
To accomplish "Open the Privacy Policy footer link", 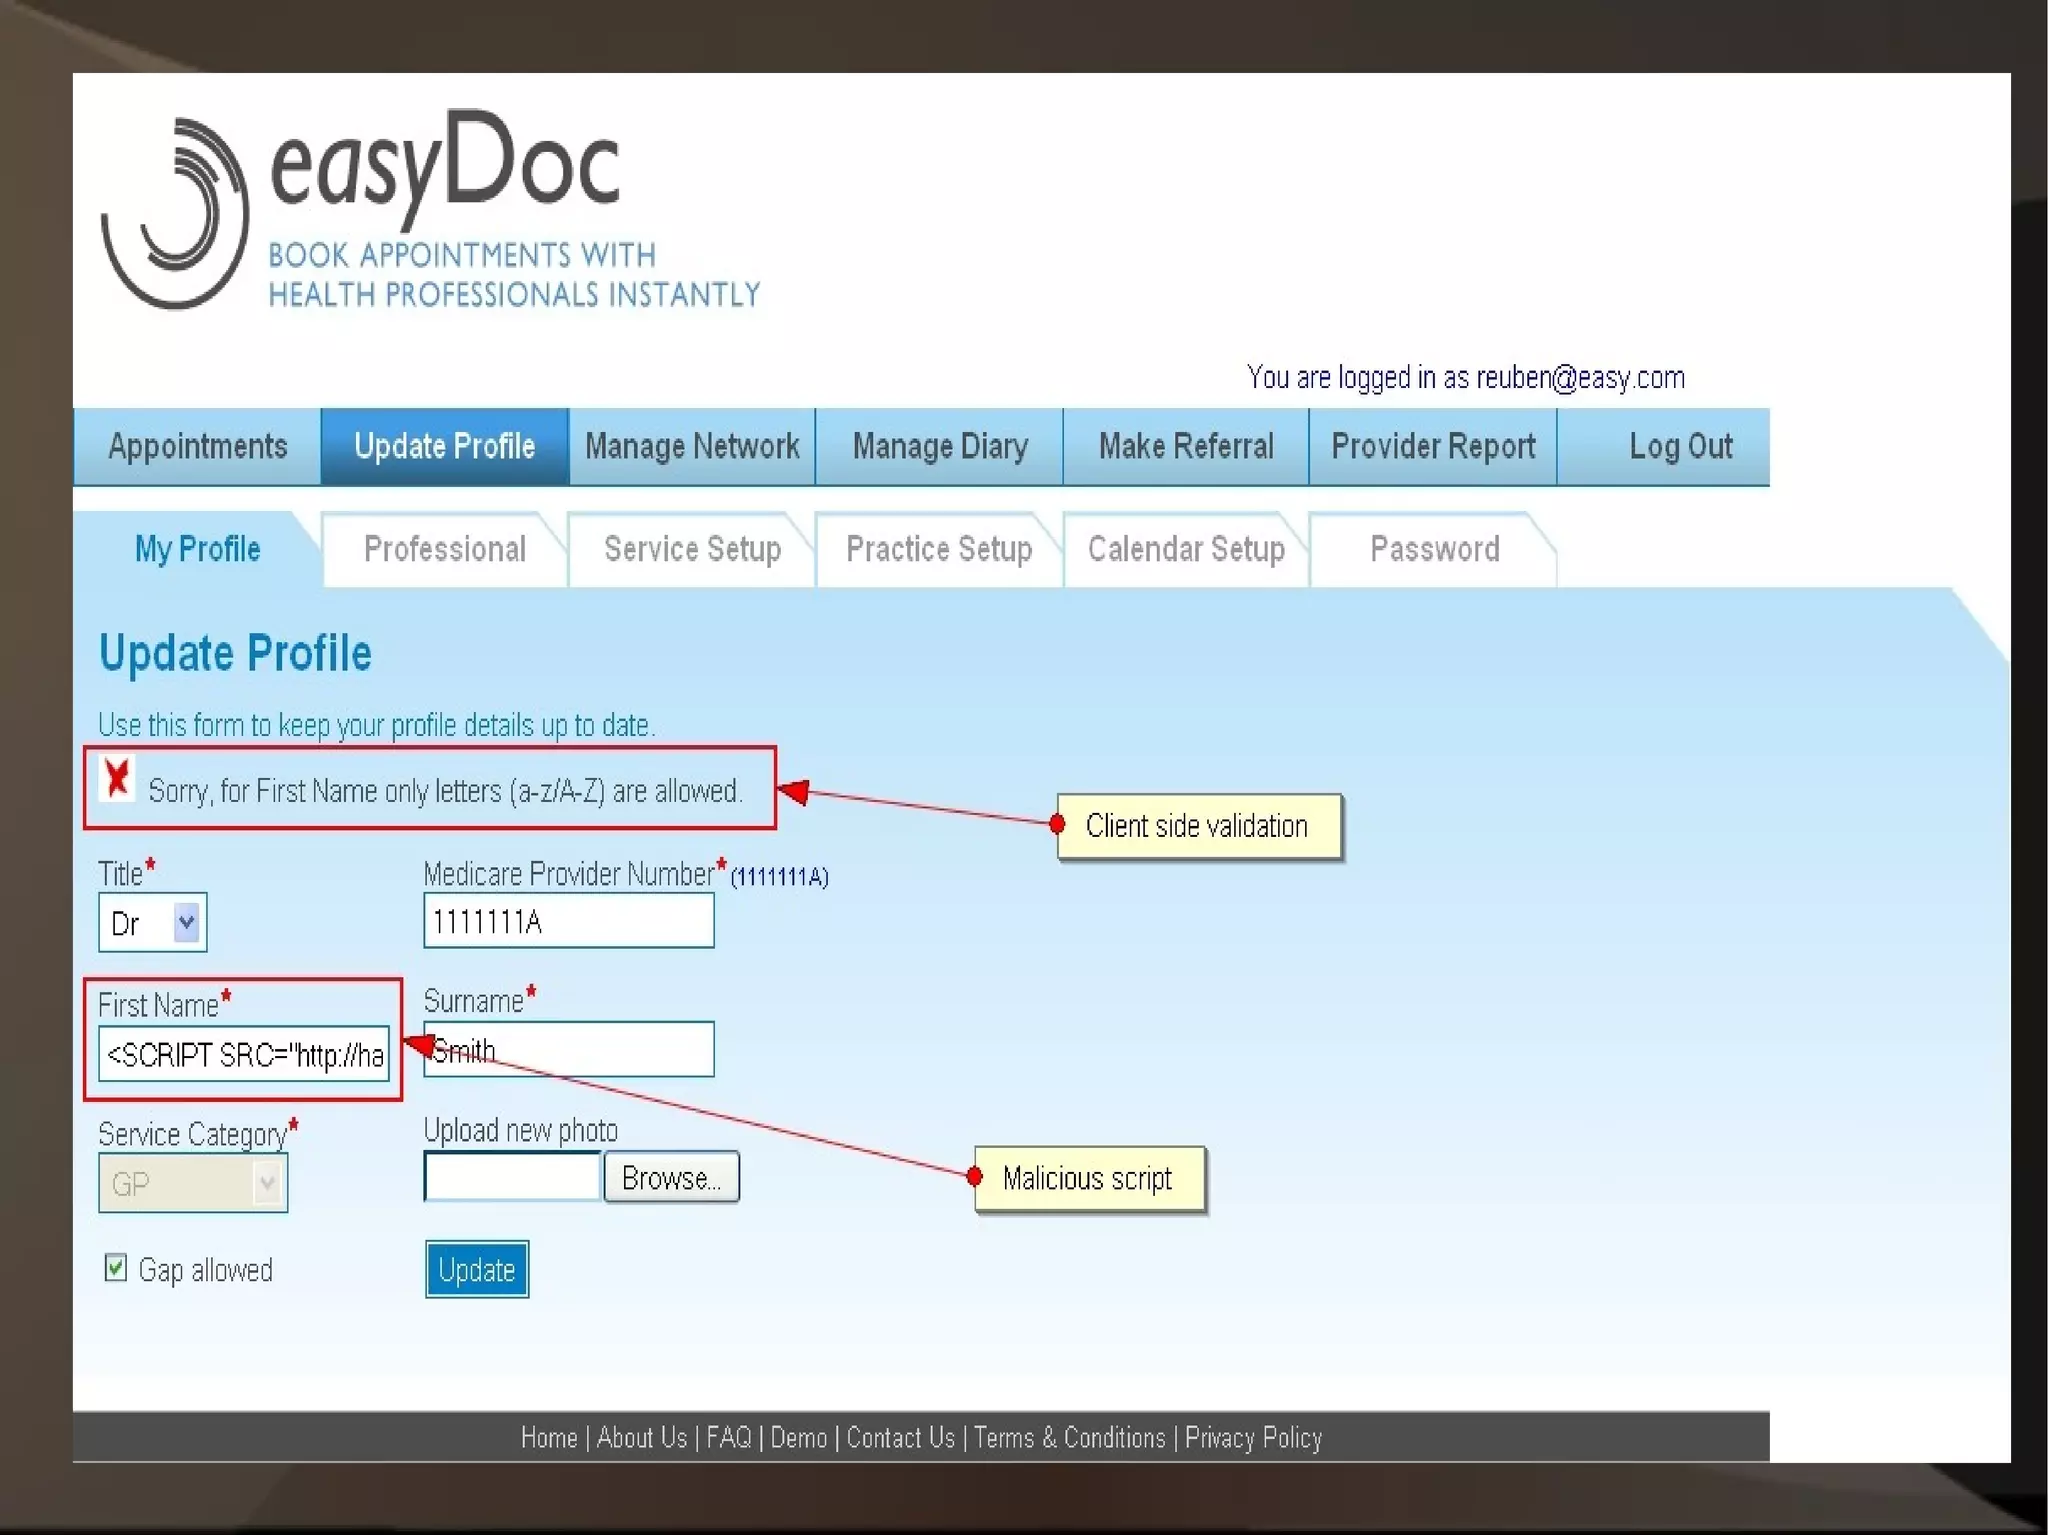I will 1253,1438.
